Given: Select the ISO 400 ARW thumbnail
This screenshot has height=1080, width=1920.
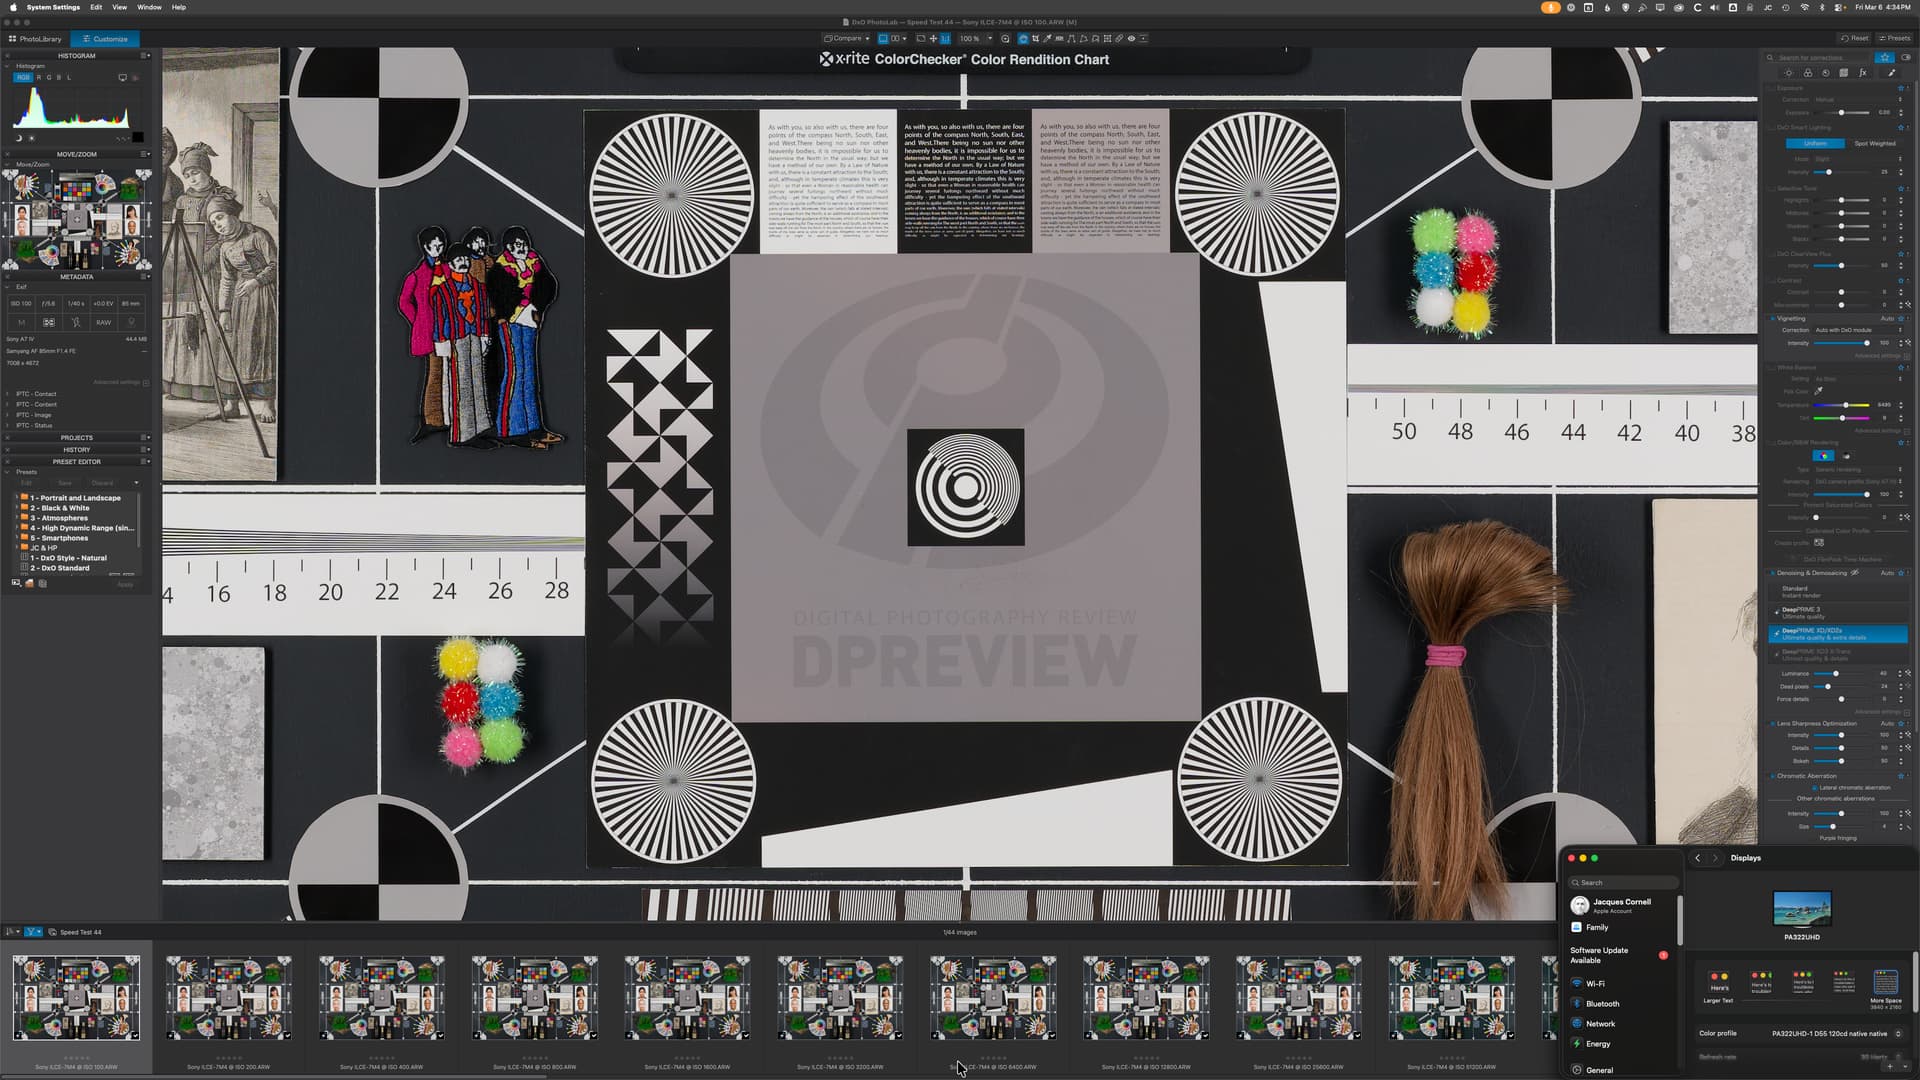Looking at the screenshot, I should tap(381, 997).
